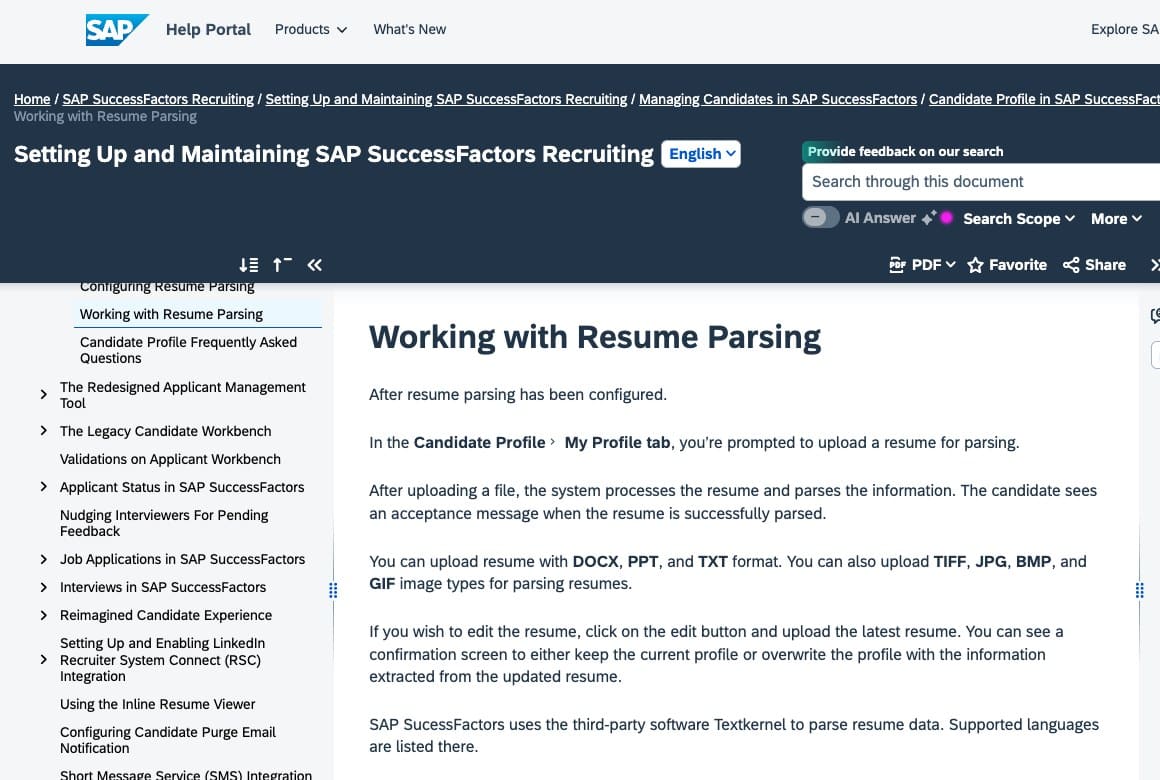
Task: Open What's New menu item
Action: pyautogui.click(x=410, y=30)
